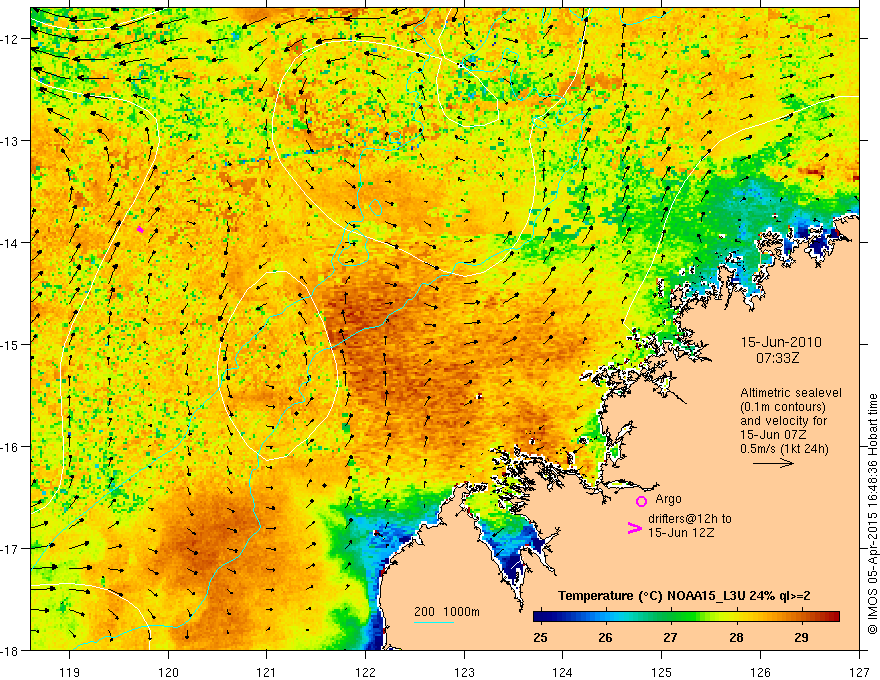This screenshot has width=880, height=680.
Task: Click the latitude axis label -13
Action: [11, 140]
